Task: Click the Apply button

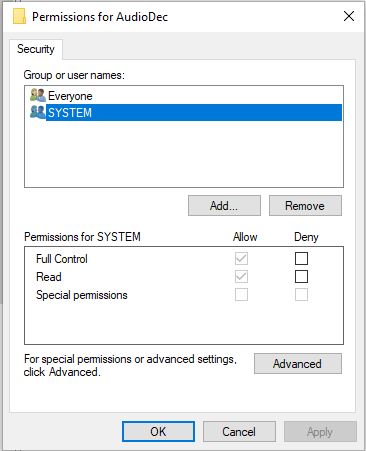Action: pos(320,432)
